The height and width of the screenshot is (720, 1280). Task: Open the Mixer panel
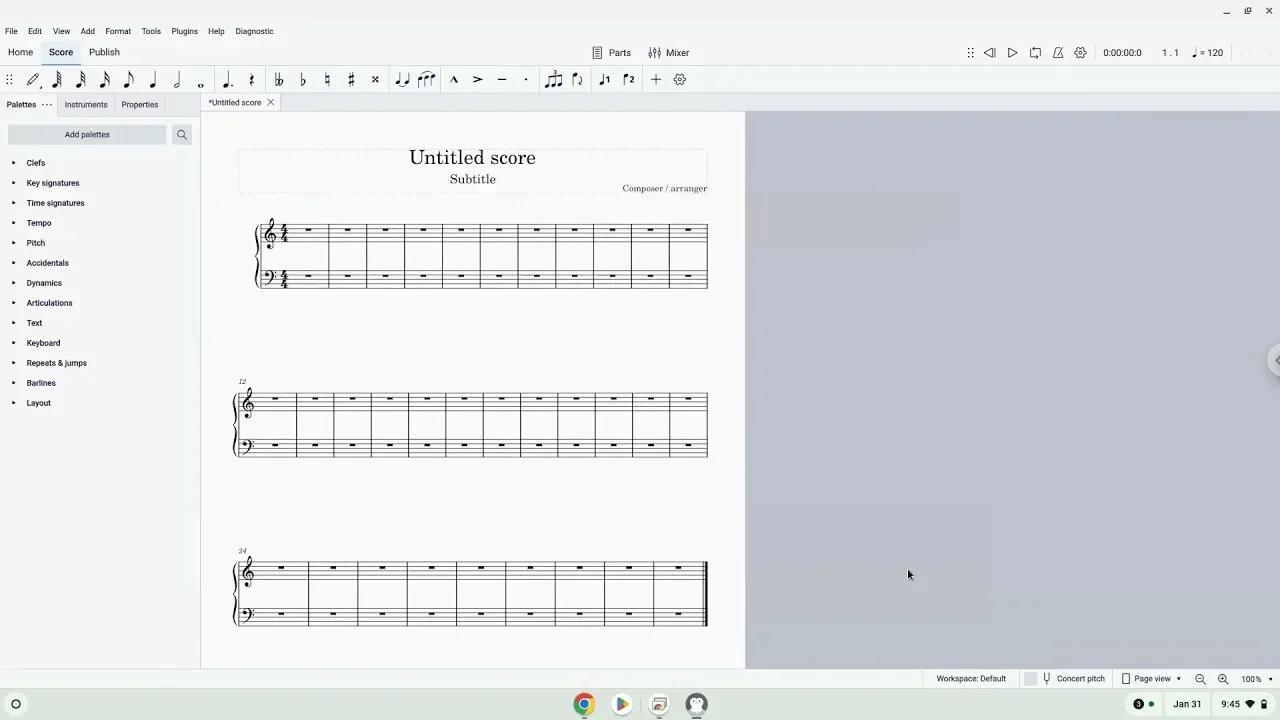[x=669, y=52]
